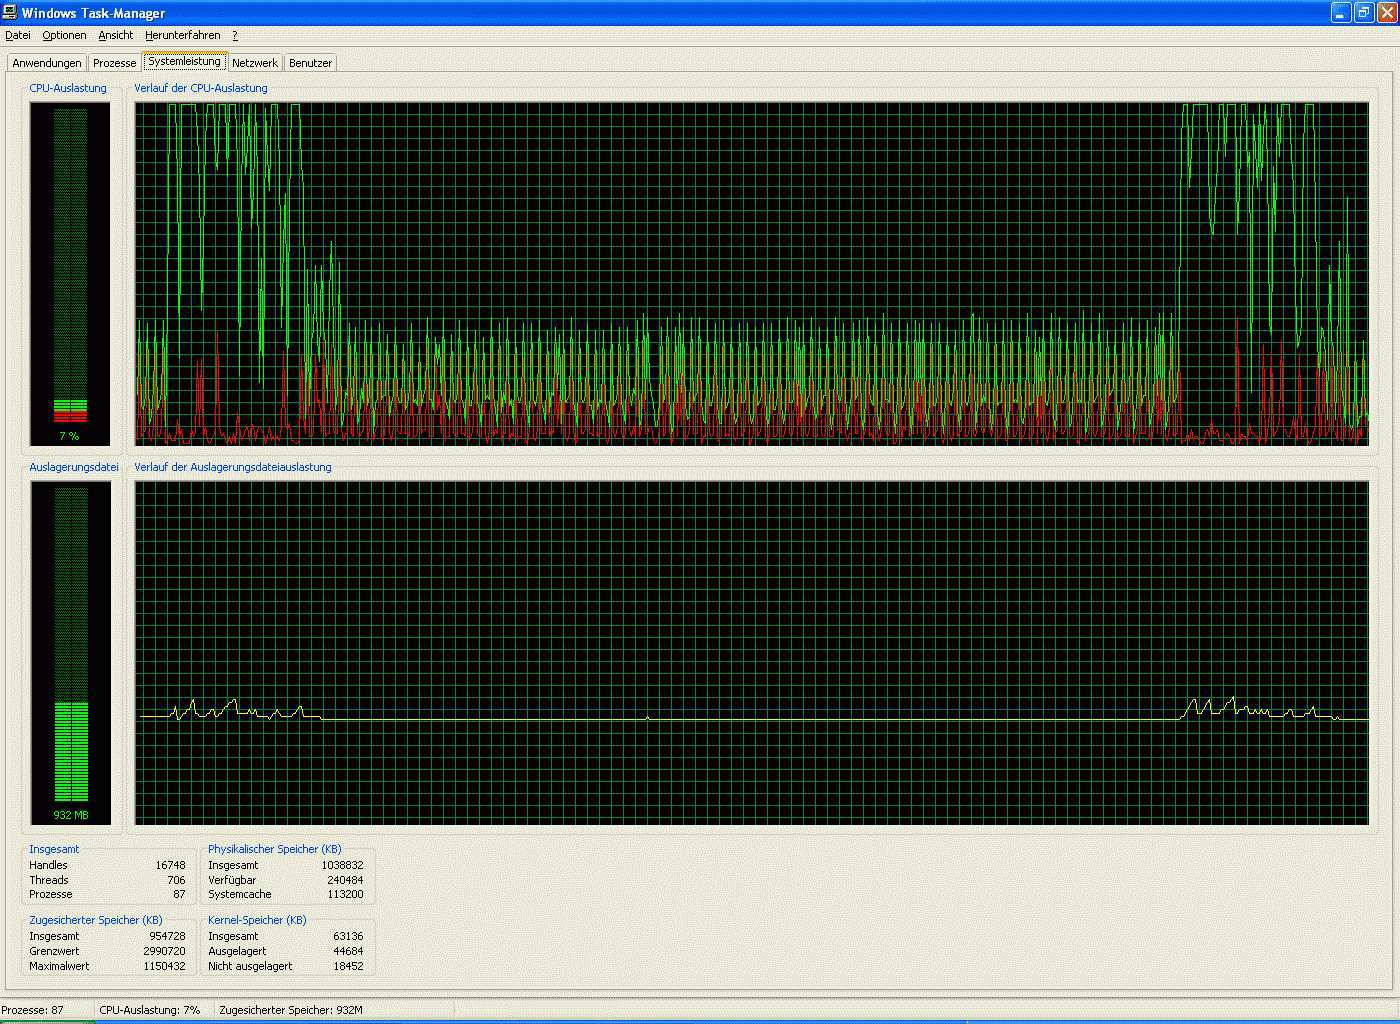1400x1024 pixels.
Task: Click the Auslagerungsdateiauslastung history graph
Action: point(751,652)
